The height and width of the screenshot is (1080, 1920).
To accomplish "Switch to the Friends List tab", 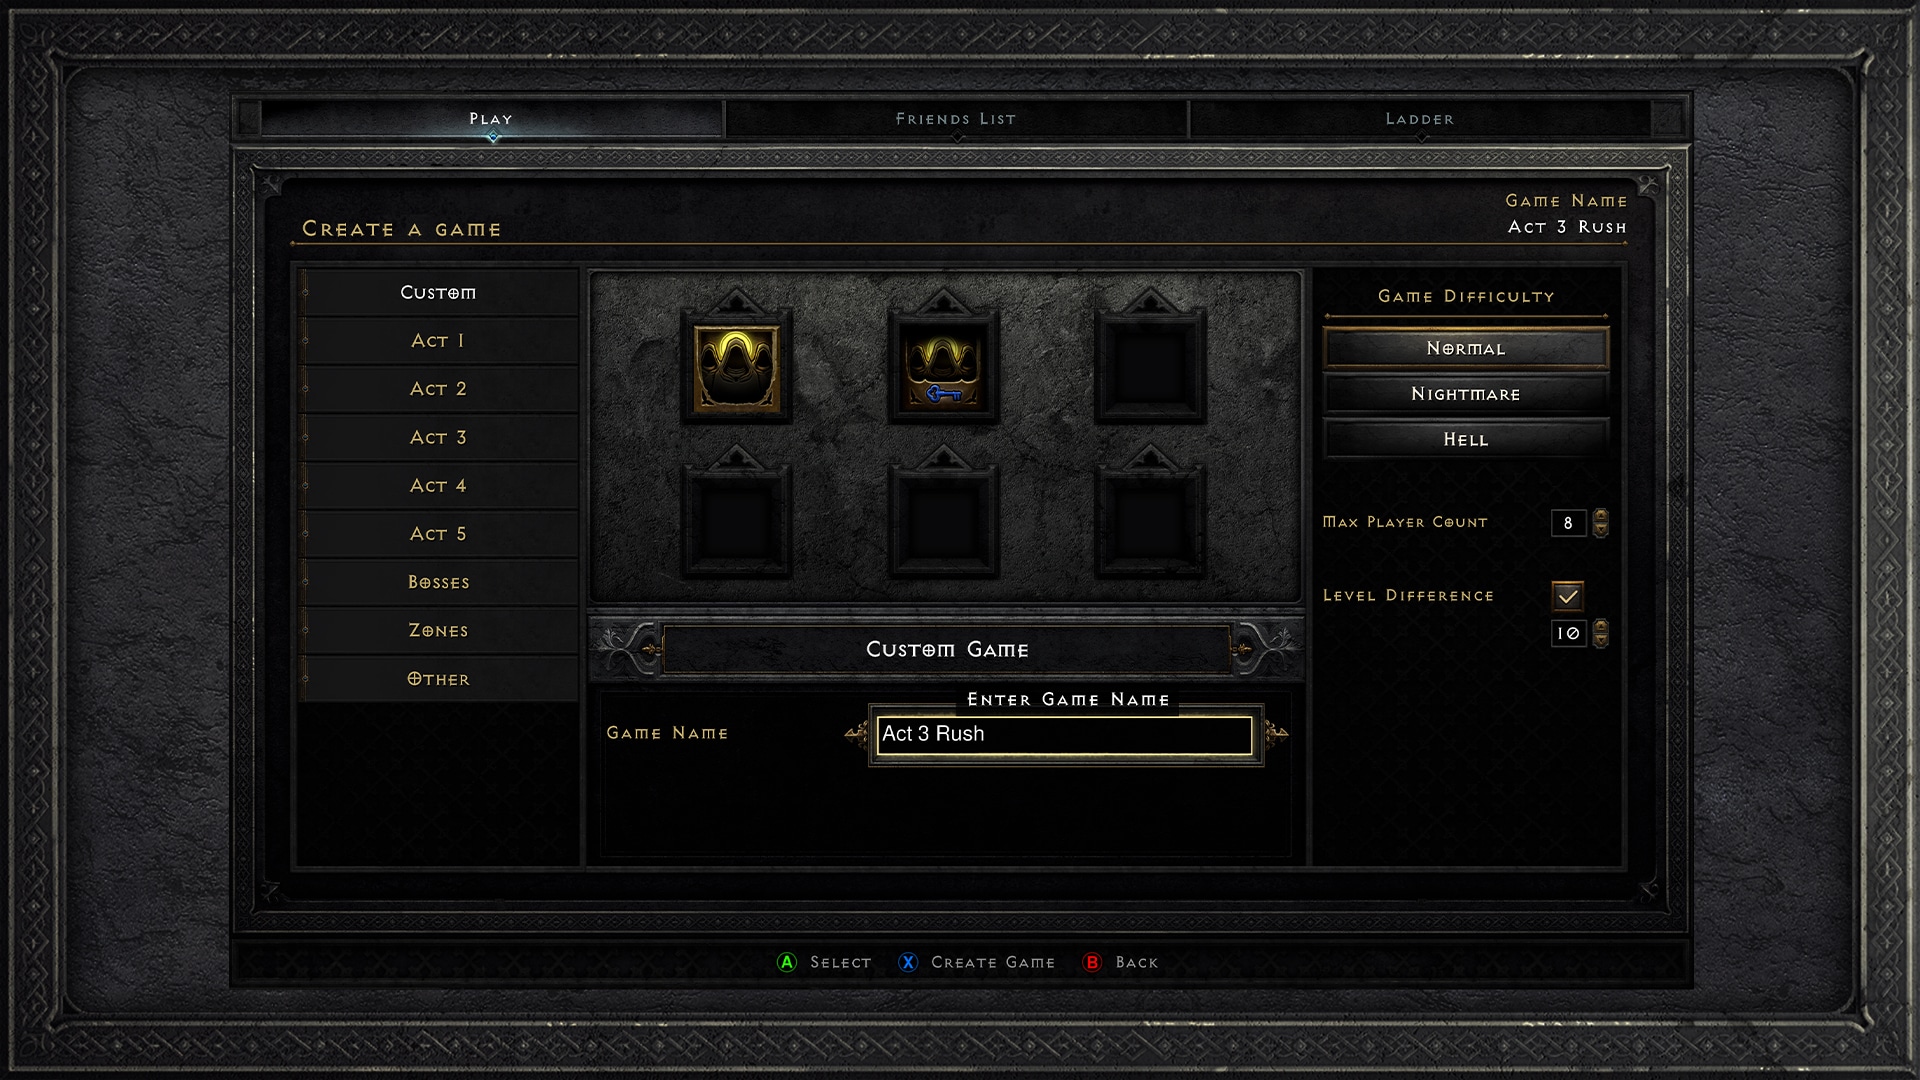I will (955, 117).
